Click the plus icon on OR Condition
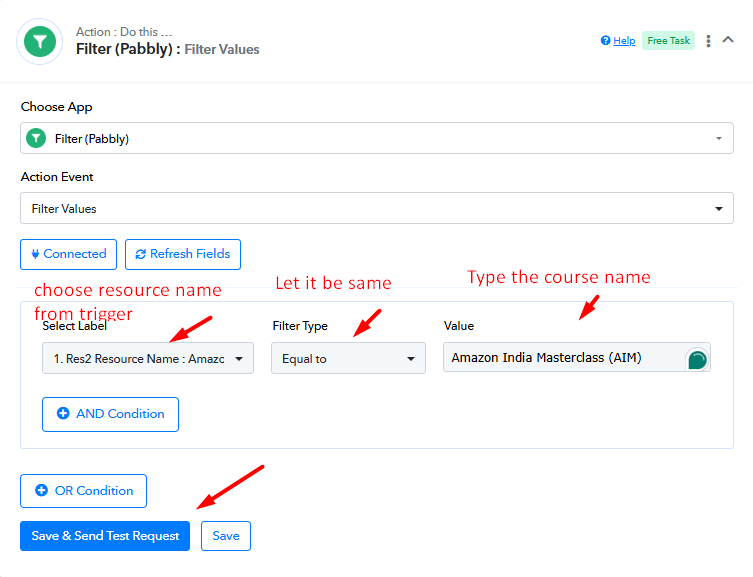This screenshot has width=753, height=577. point(41,490)
